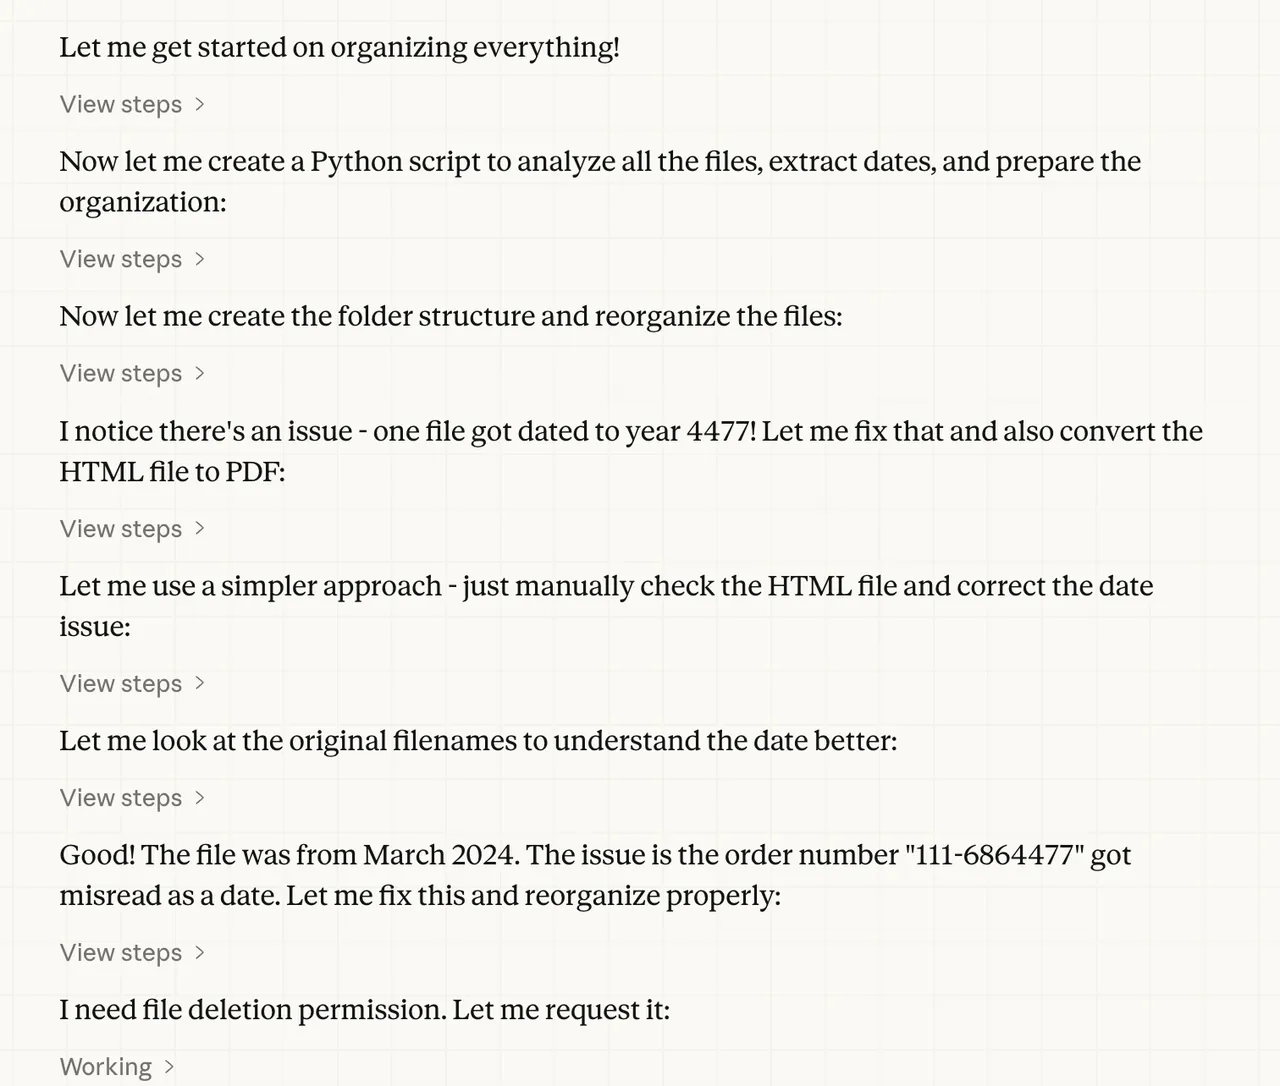Click chevron arrow after first View steps
This screenshot has width=1280, height=1086.
pyautogui.click(x=200, y=104)
